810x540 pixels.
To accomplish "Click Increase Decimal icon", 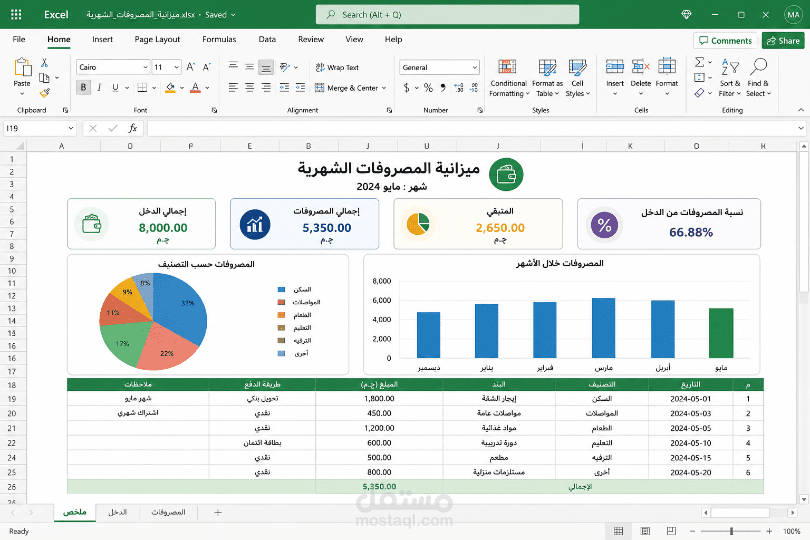I will [x=458, y=88].
